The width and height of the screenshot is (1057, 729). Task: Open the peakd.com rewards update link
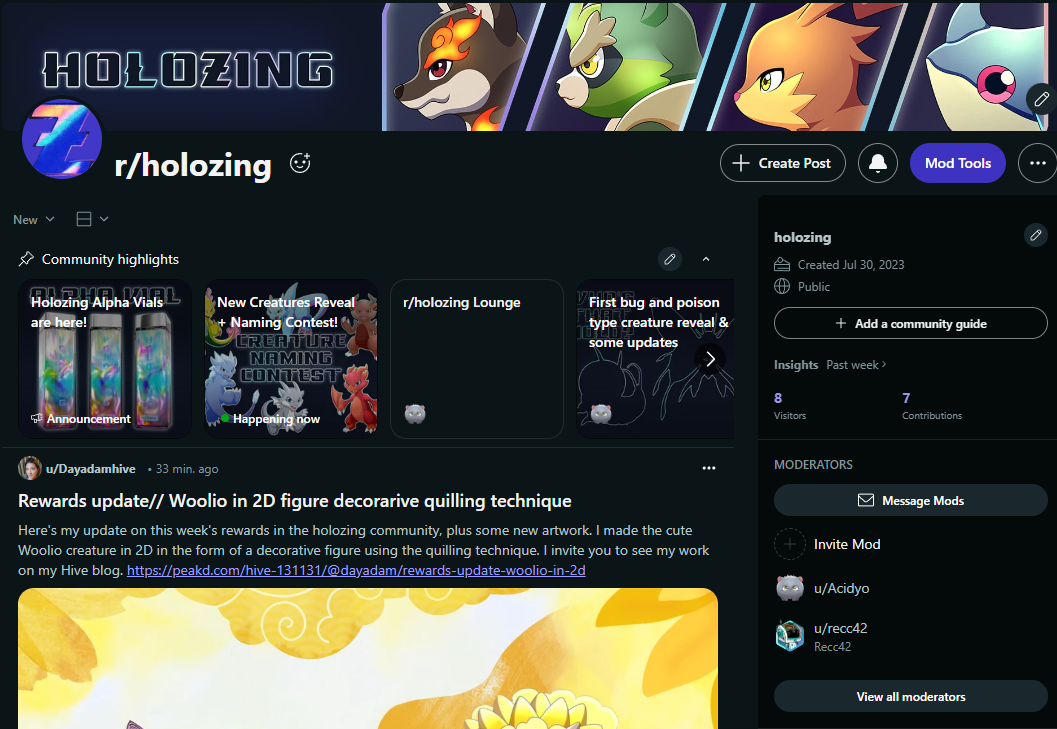click(356, 571)
